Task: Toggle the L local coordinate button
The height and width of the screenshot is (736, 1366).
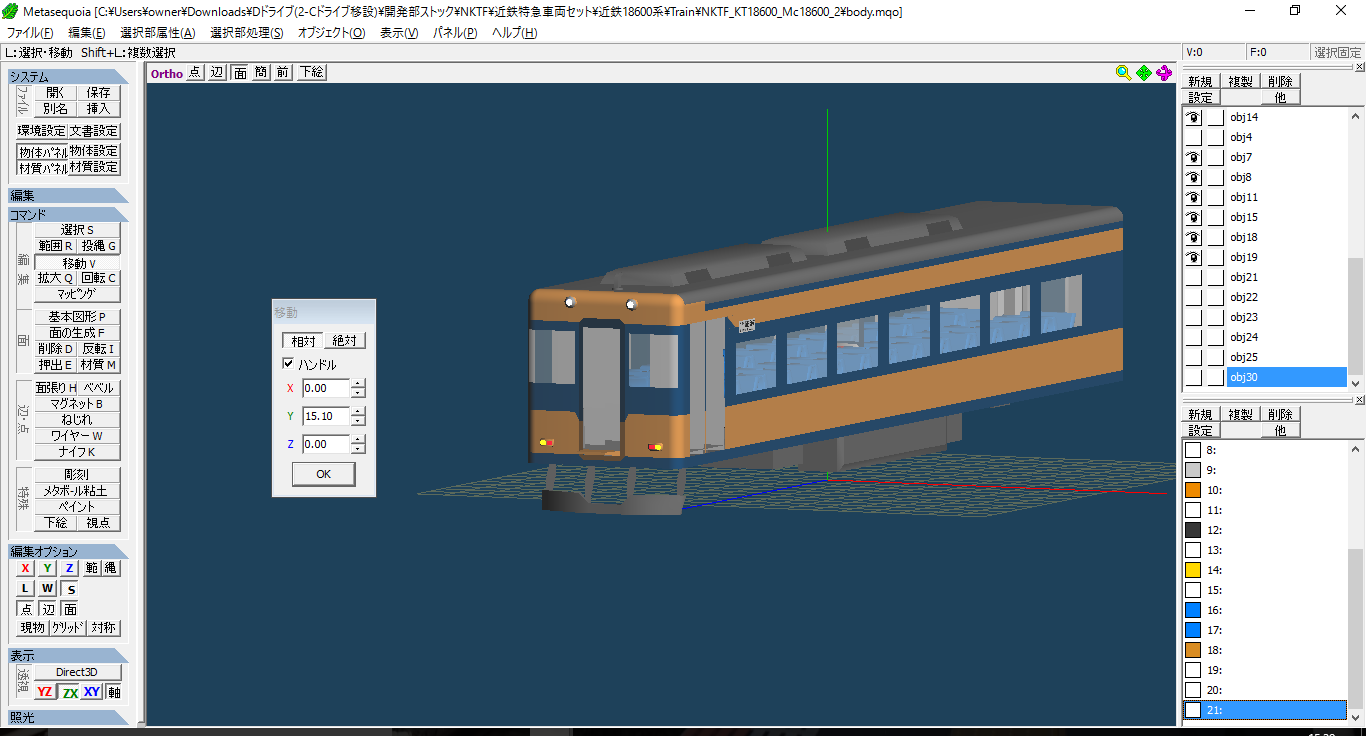Action: click(x=26, y=589)
